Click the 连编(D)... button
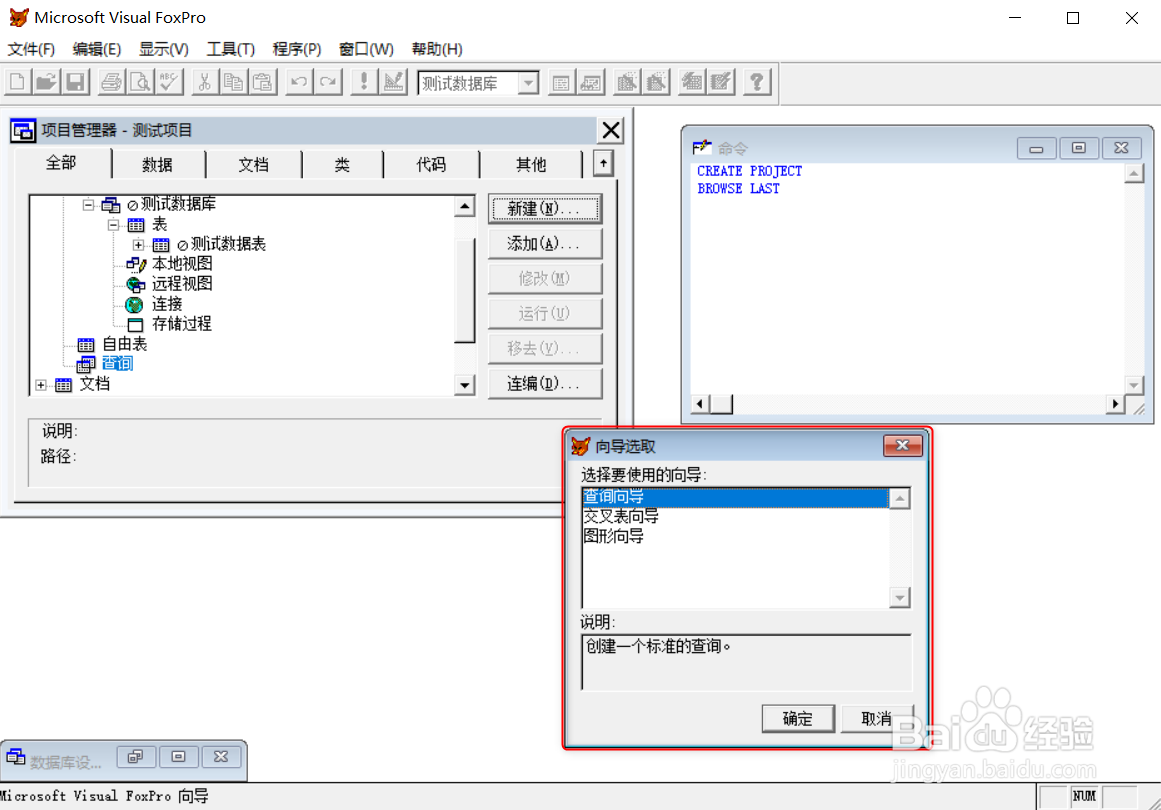Image resolution: width=1161 pixels, height=810 pixels. tap(544, 384)
